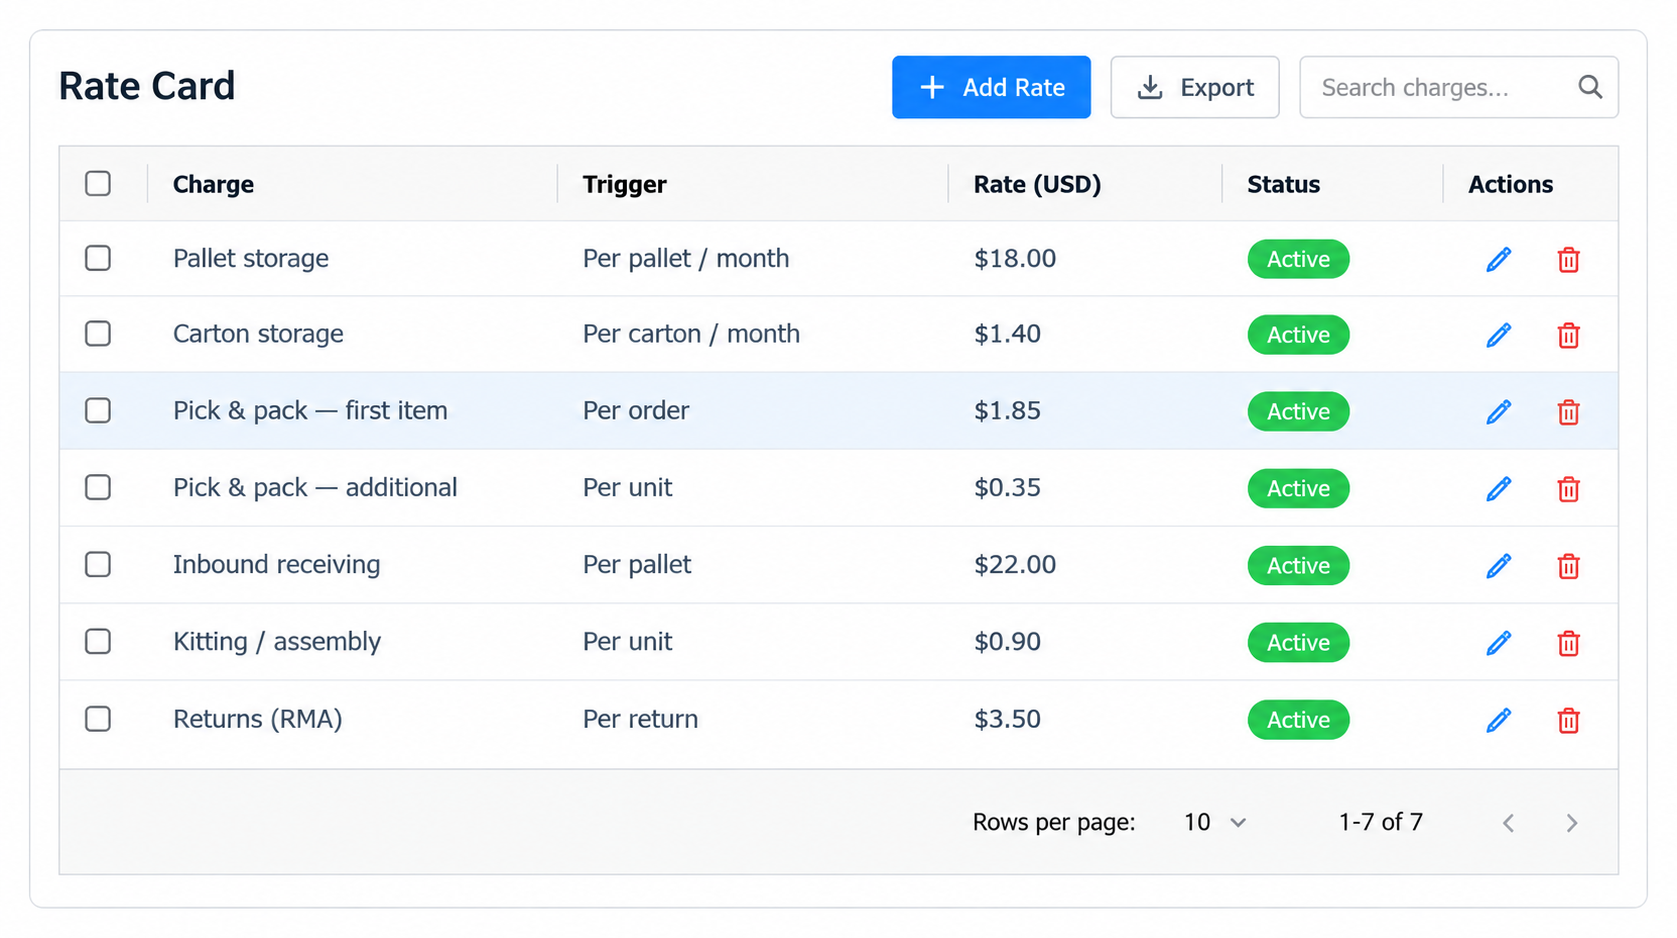1677x938 pixels.
Task: Click the $3.50 rate value
Action: tap(1007, 719)
